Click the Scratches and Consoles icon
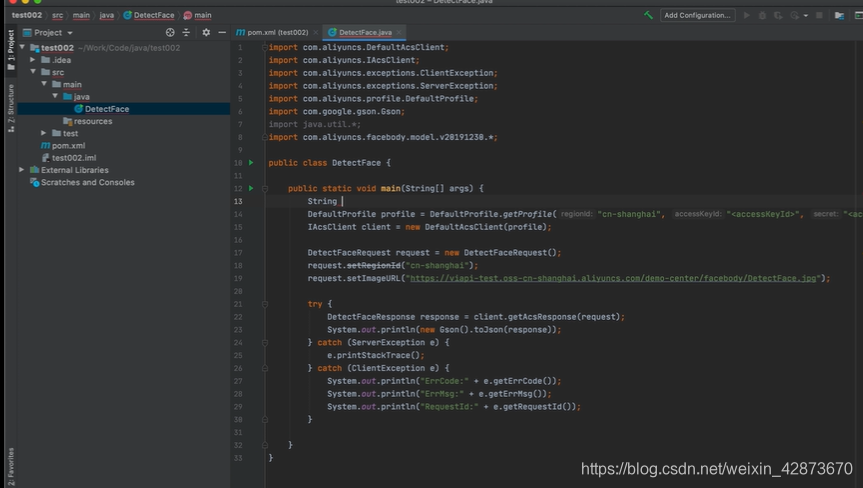The width and height of the screenshot is (863, 488). pos(35,182)
